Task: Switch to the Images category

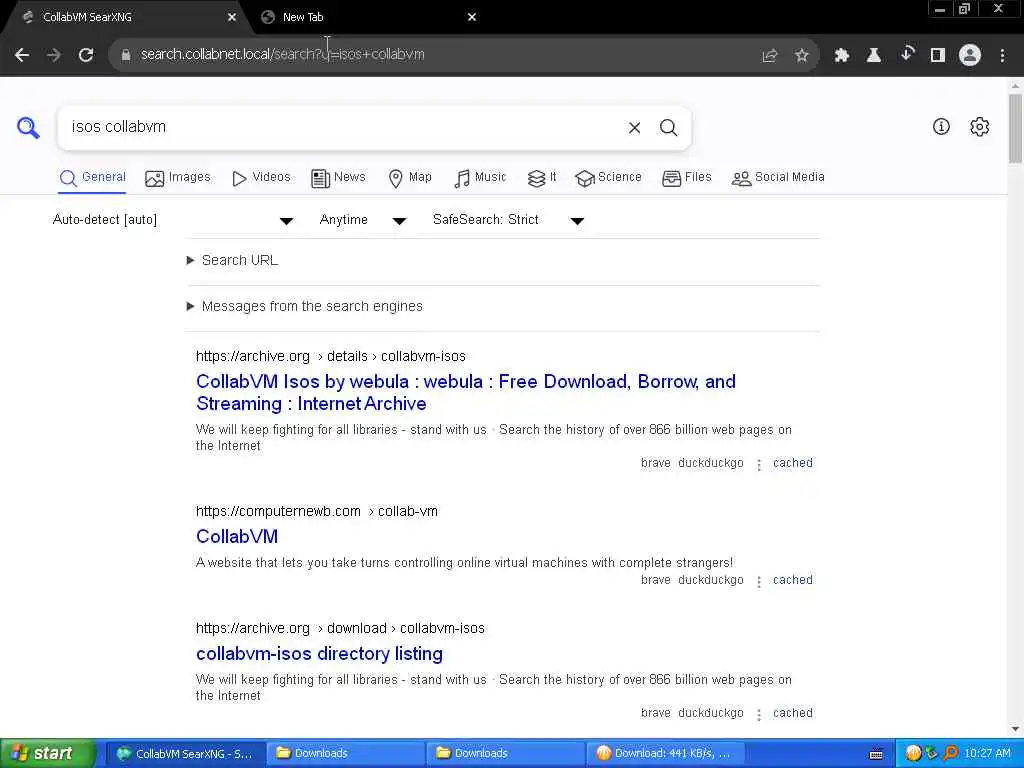Action: pyautogui.click(x=178, y=178)
